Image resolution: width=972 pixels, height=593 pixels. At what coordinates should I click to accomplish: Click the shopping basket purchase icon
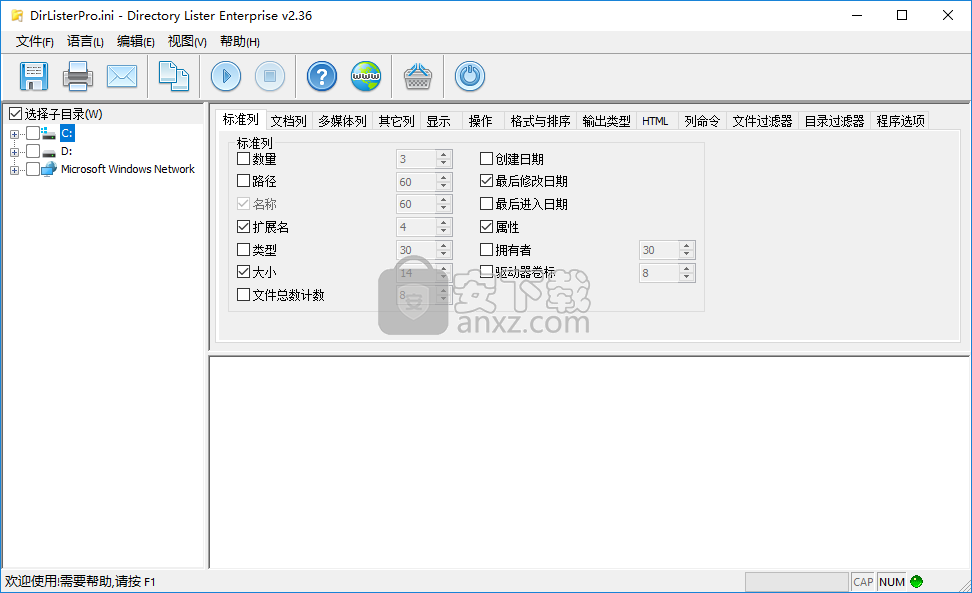click(417, 76)
